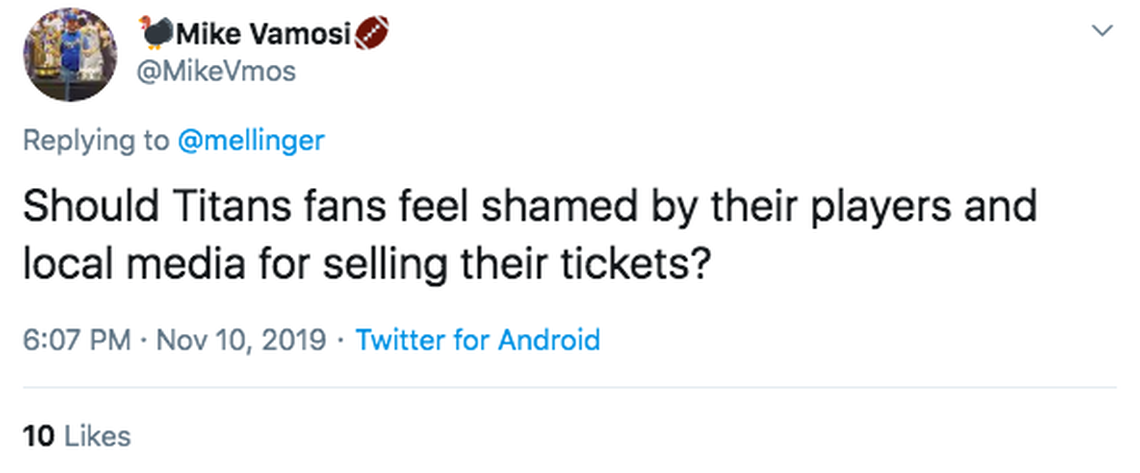Click the tweet's first text line

[530, 207]
